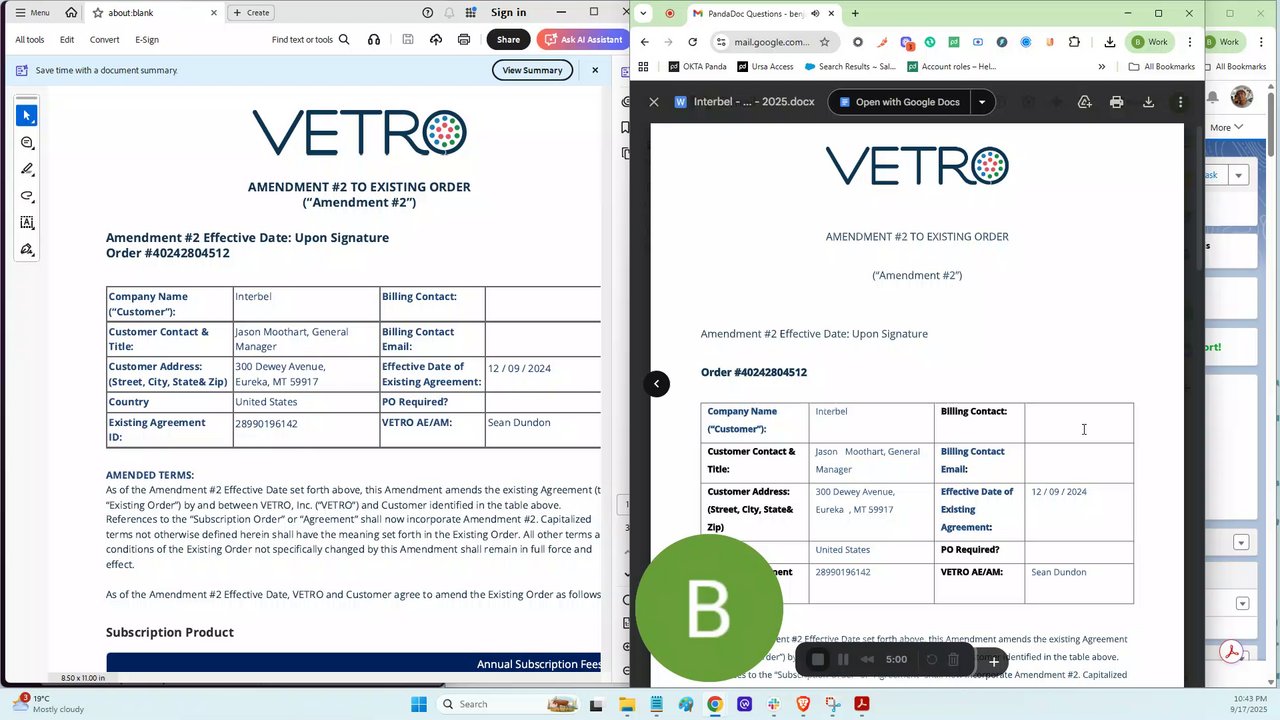Click the black Share button
1280x720 pixels.
(x=508, y=40)
